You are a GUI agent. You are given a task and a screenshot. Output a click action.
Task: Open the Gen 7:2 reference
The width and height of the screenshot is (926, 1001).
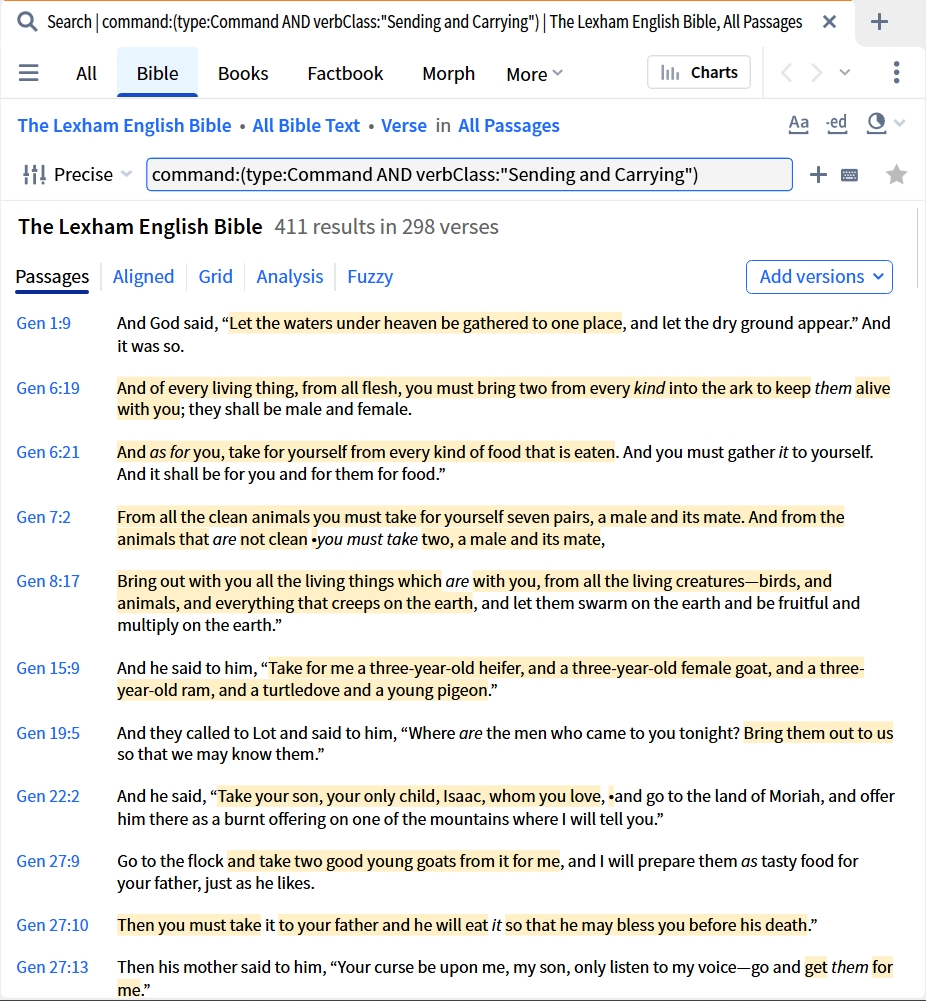[43, 517]
